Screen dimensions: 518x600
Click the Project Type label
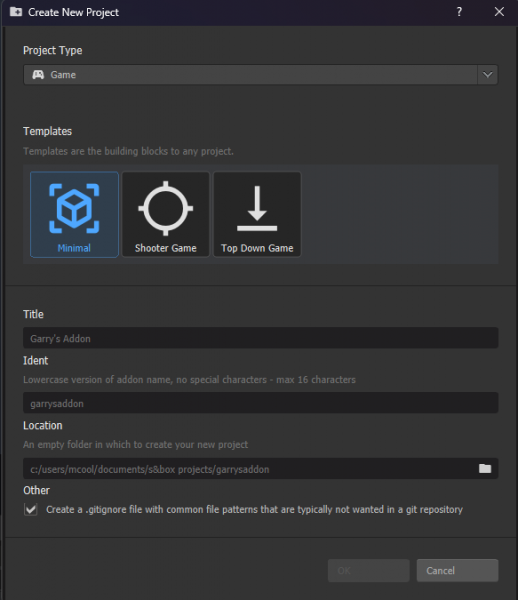click(52, 51)
